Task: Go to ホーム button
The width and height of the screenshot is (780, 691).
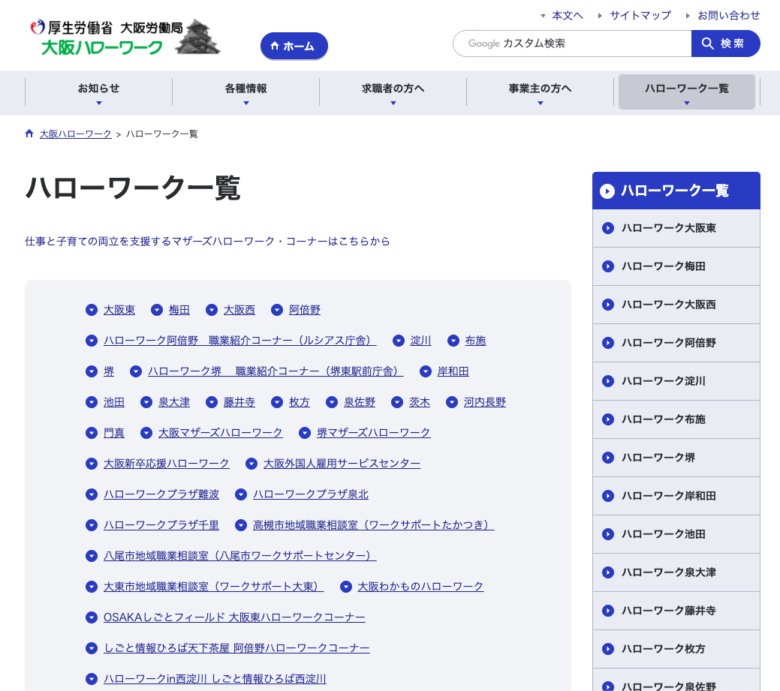Action: 294,46
